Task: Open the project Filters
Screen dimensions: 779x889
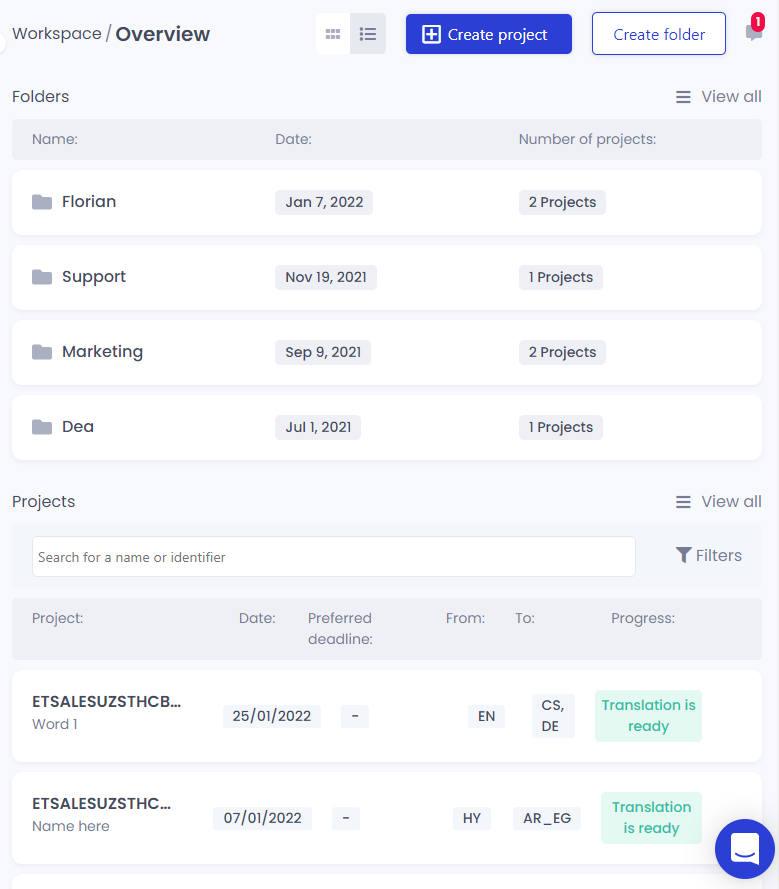Action: (x=709, y=556)
